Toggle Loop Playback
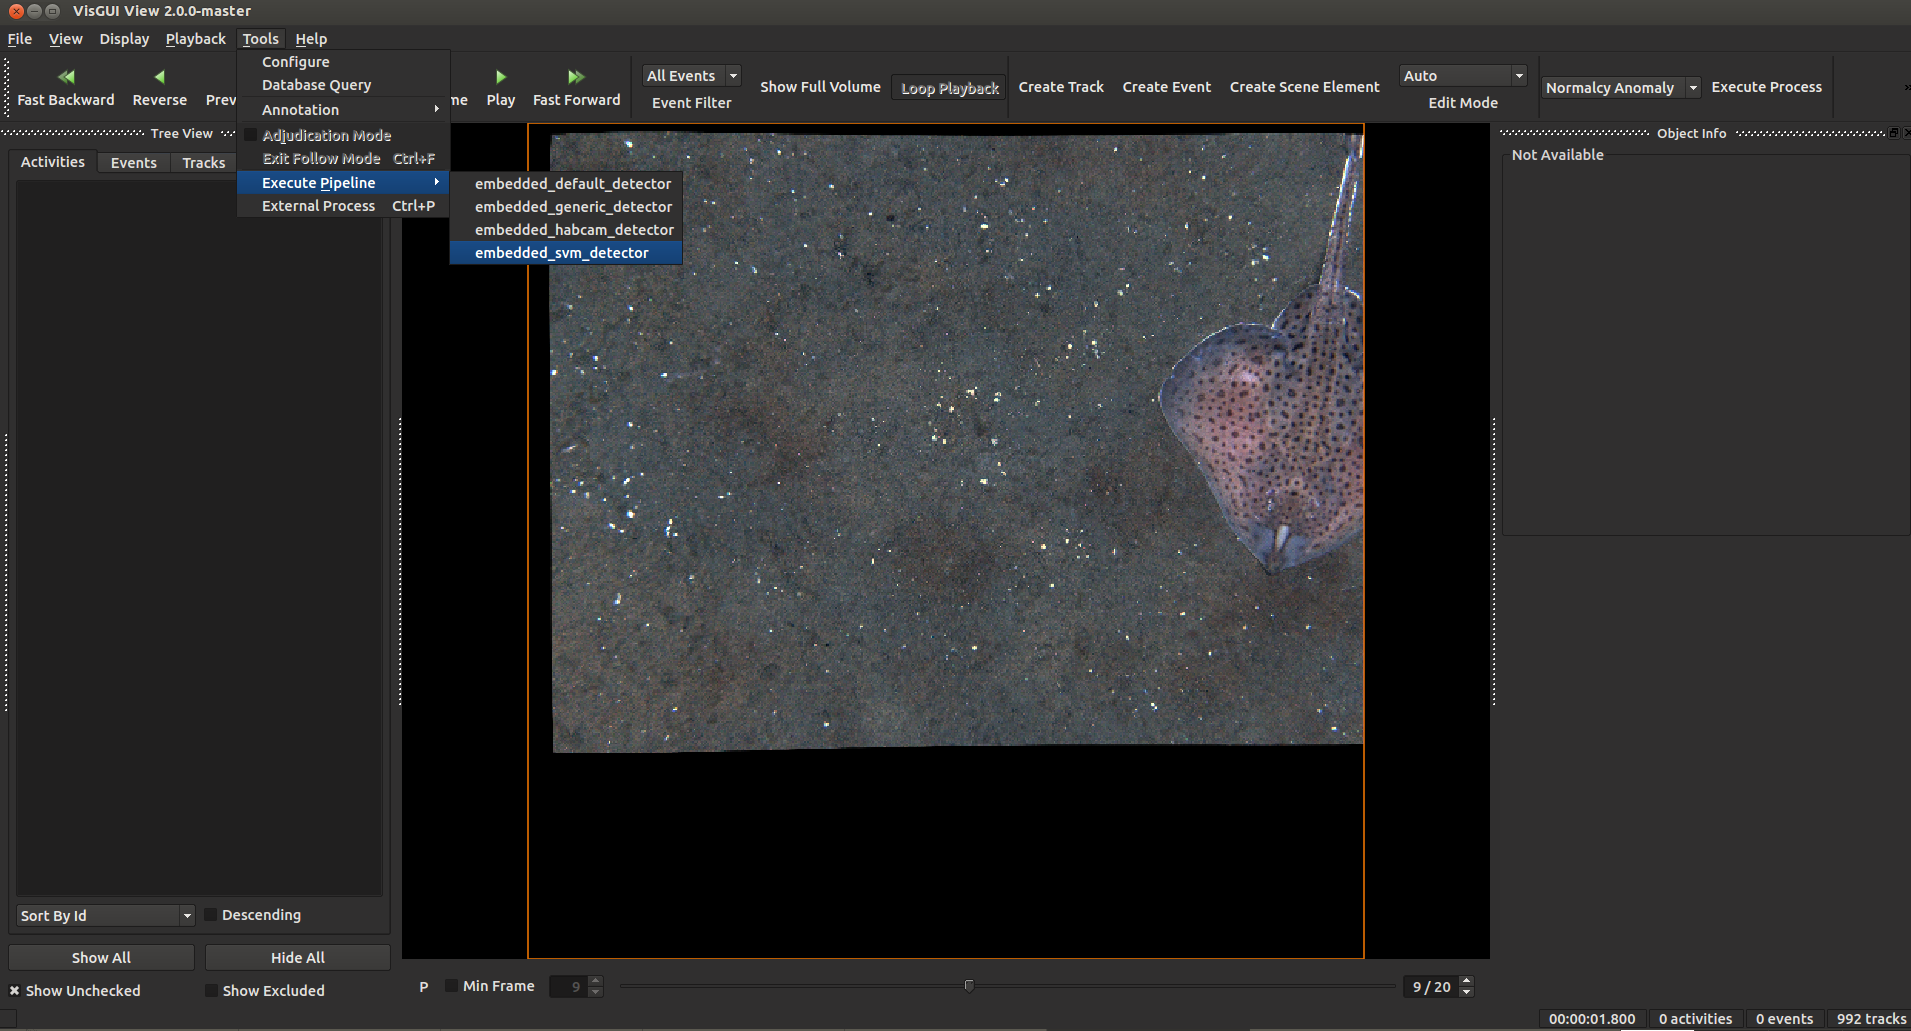Screen dimensions: 1911x1031 pyautogui.click(x=949, y=88)
